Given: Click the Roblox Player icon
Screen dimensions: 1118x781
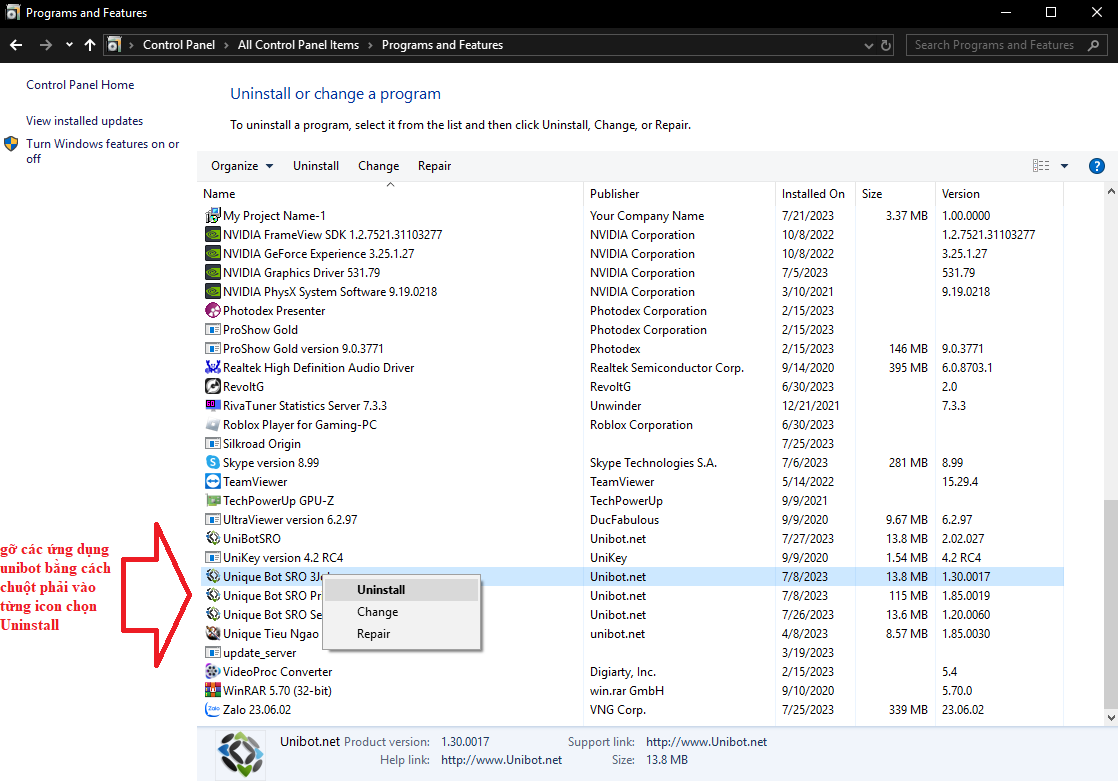Looking at the screenshot, I should (x=212, y=424).
